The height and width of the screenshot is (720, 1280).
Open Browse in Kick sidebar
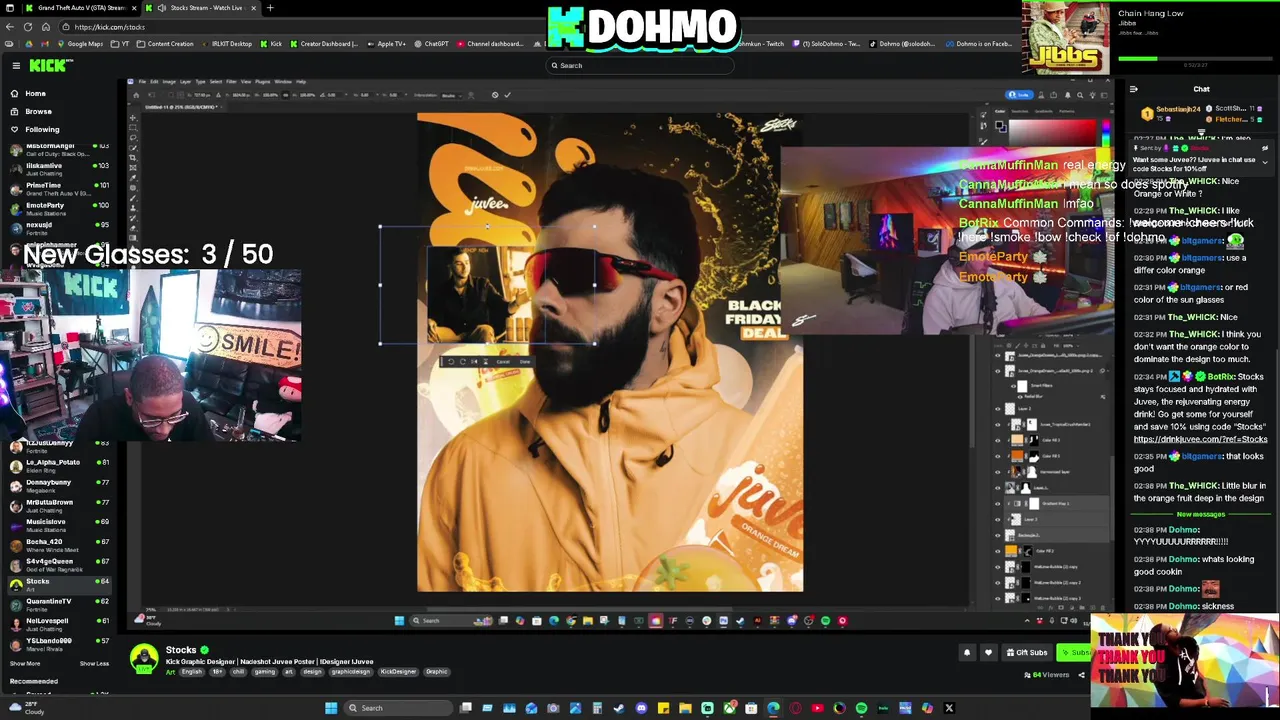tap(38, 111)
